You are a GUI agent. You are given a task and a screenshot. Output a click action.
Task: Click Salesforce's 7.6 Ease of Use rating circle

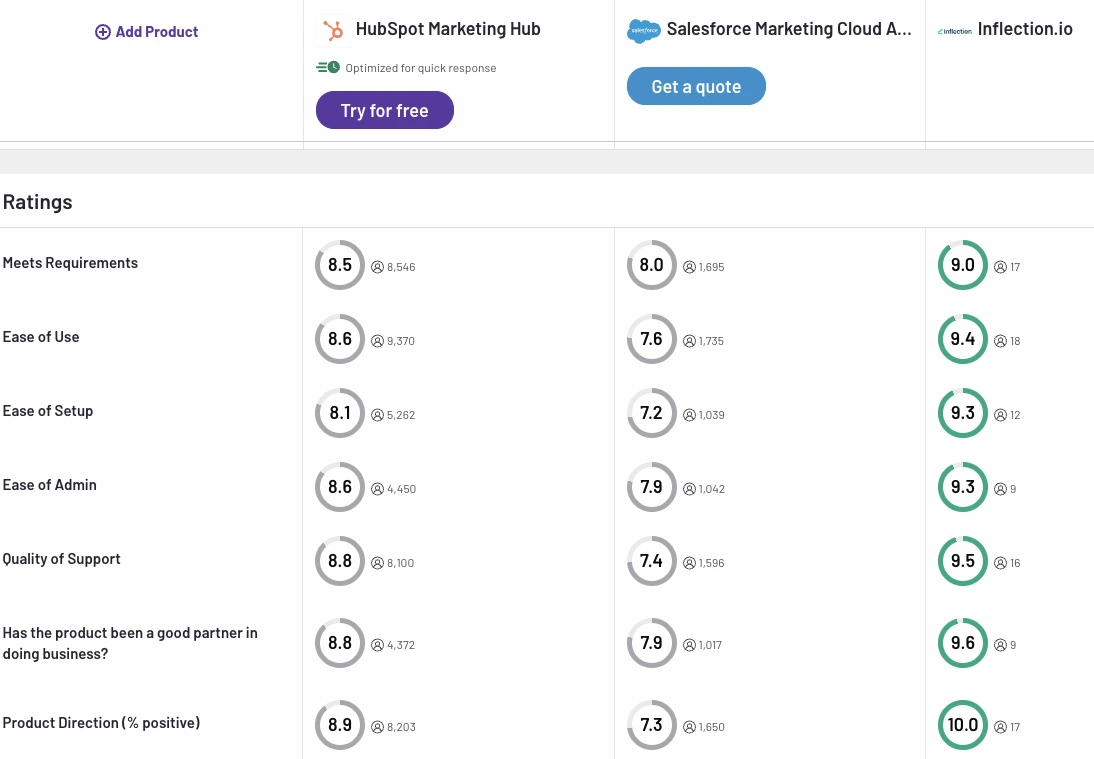651,339
